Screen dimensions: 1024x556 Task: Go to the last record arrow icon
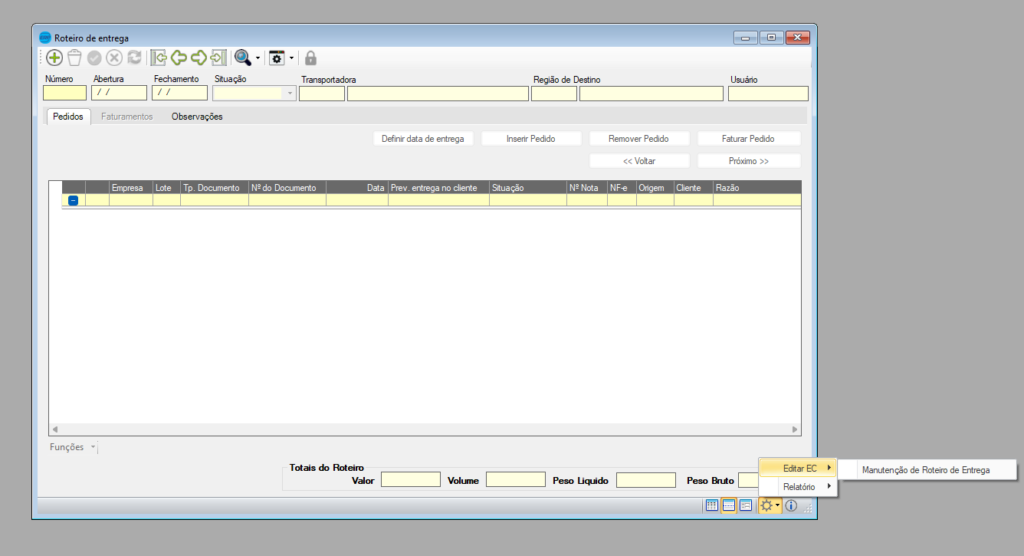pyautogui.click(x=218, y=58)
